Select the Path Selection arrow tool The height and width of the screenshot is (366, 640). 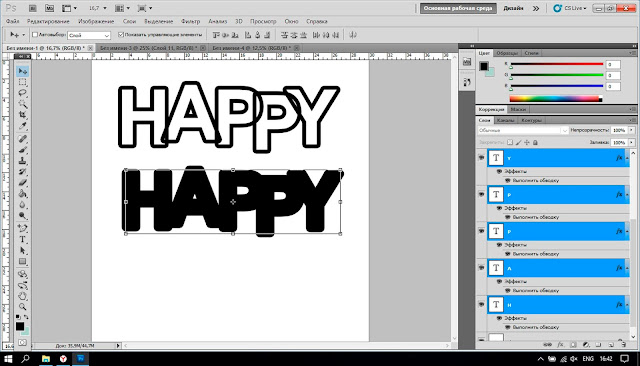pyautogui.click(x=22, y=251)
